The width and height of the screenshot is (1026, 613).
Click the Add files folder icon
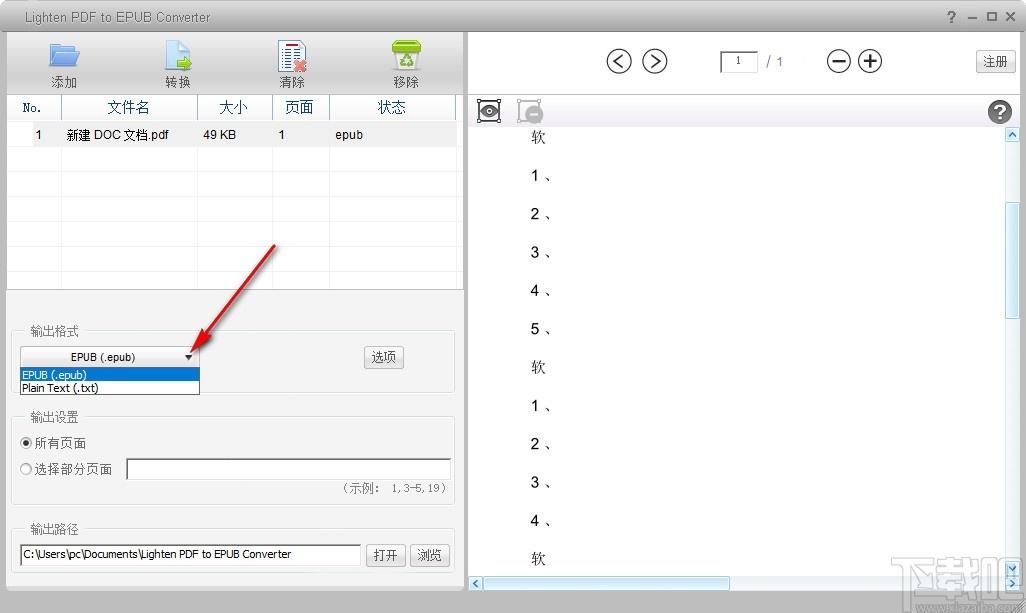pyautogui.click(x=64, y=56)
